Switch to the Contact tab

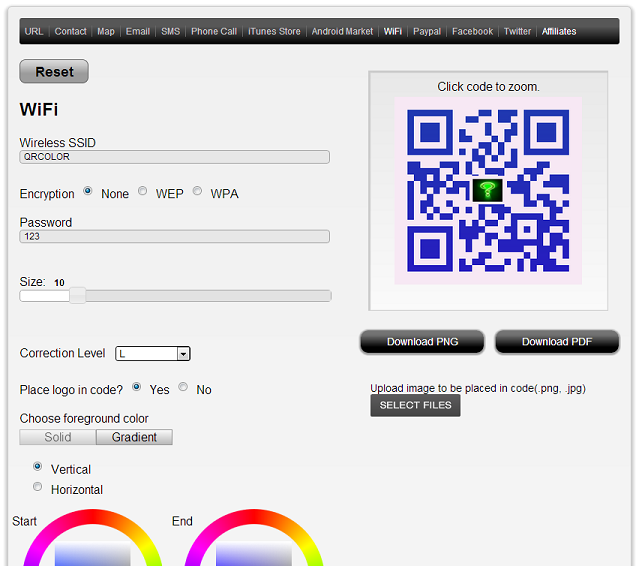tap(71, 31)
